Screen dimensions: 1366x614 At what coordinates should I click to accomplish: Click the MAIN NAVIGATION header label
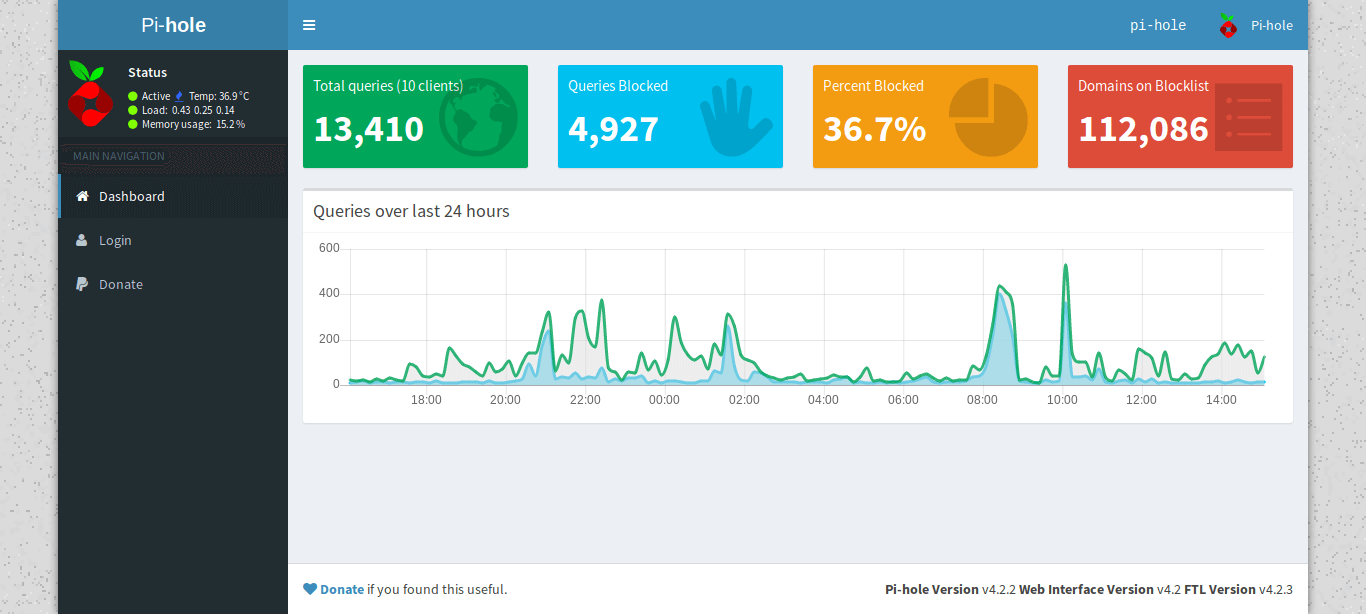pos(119,156)
